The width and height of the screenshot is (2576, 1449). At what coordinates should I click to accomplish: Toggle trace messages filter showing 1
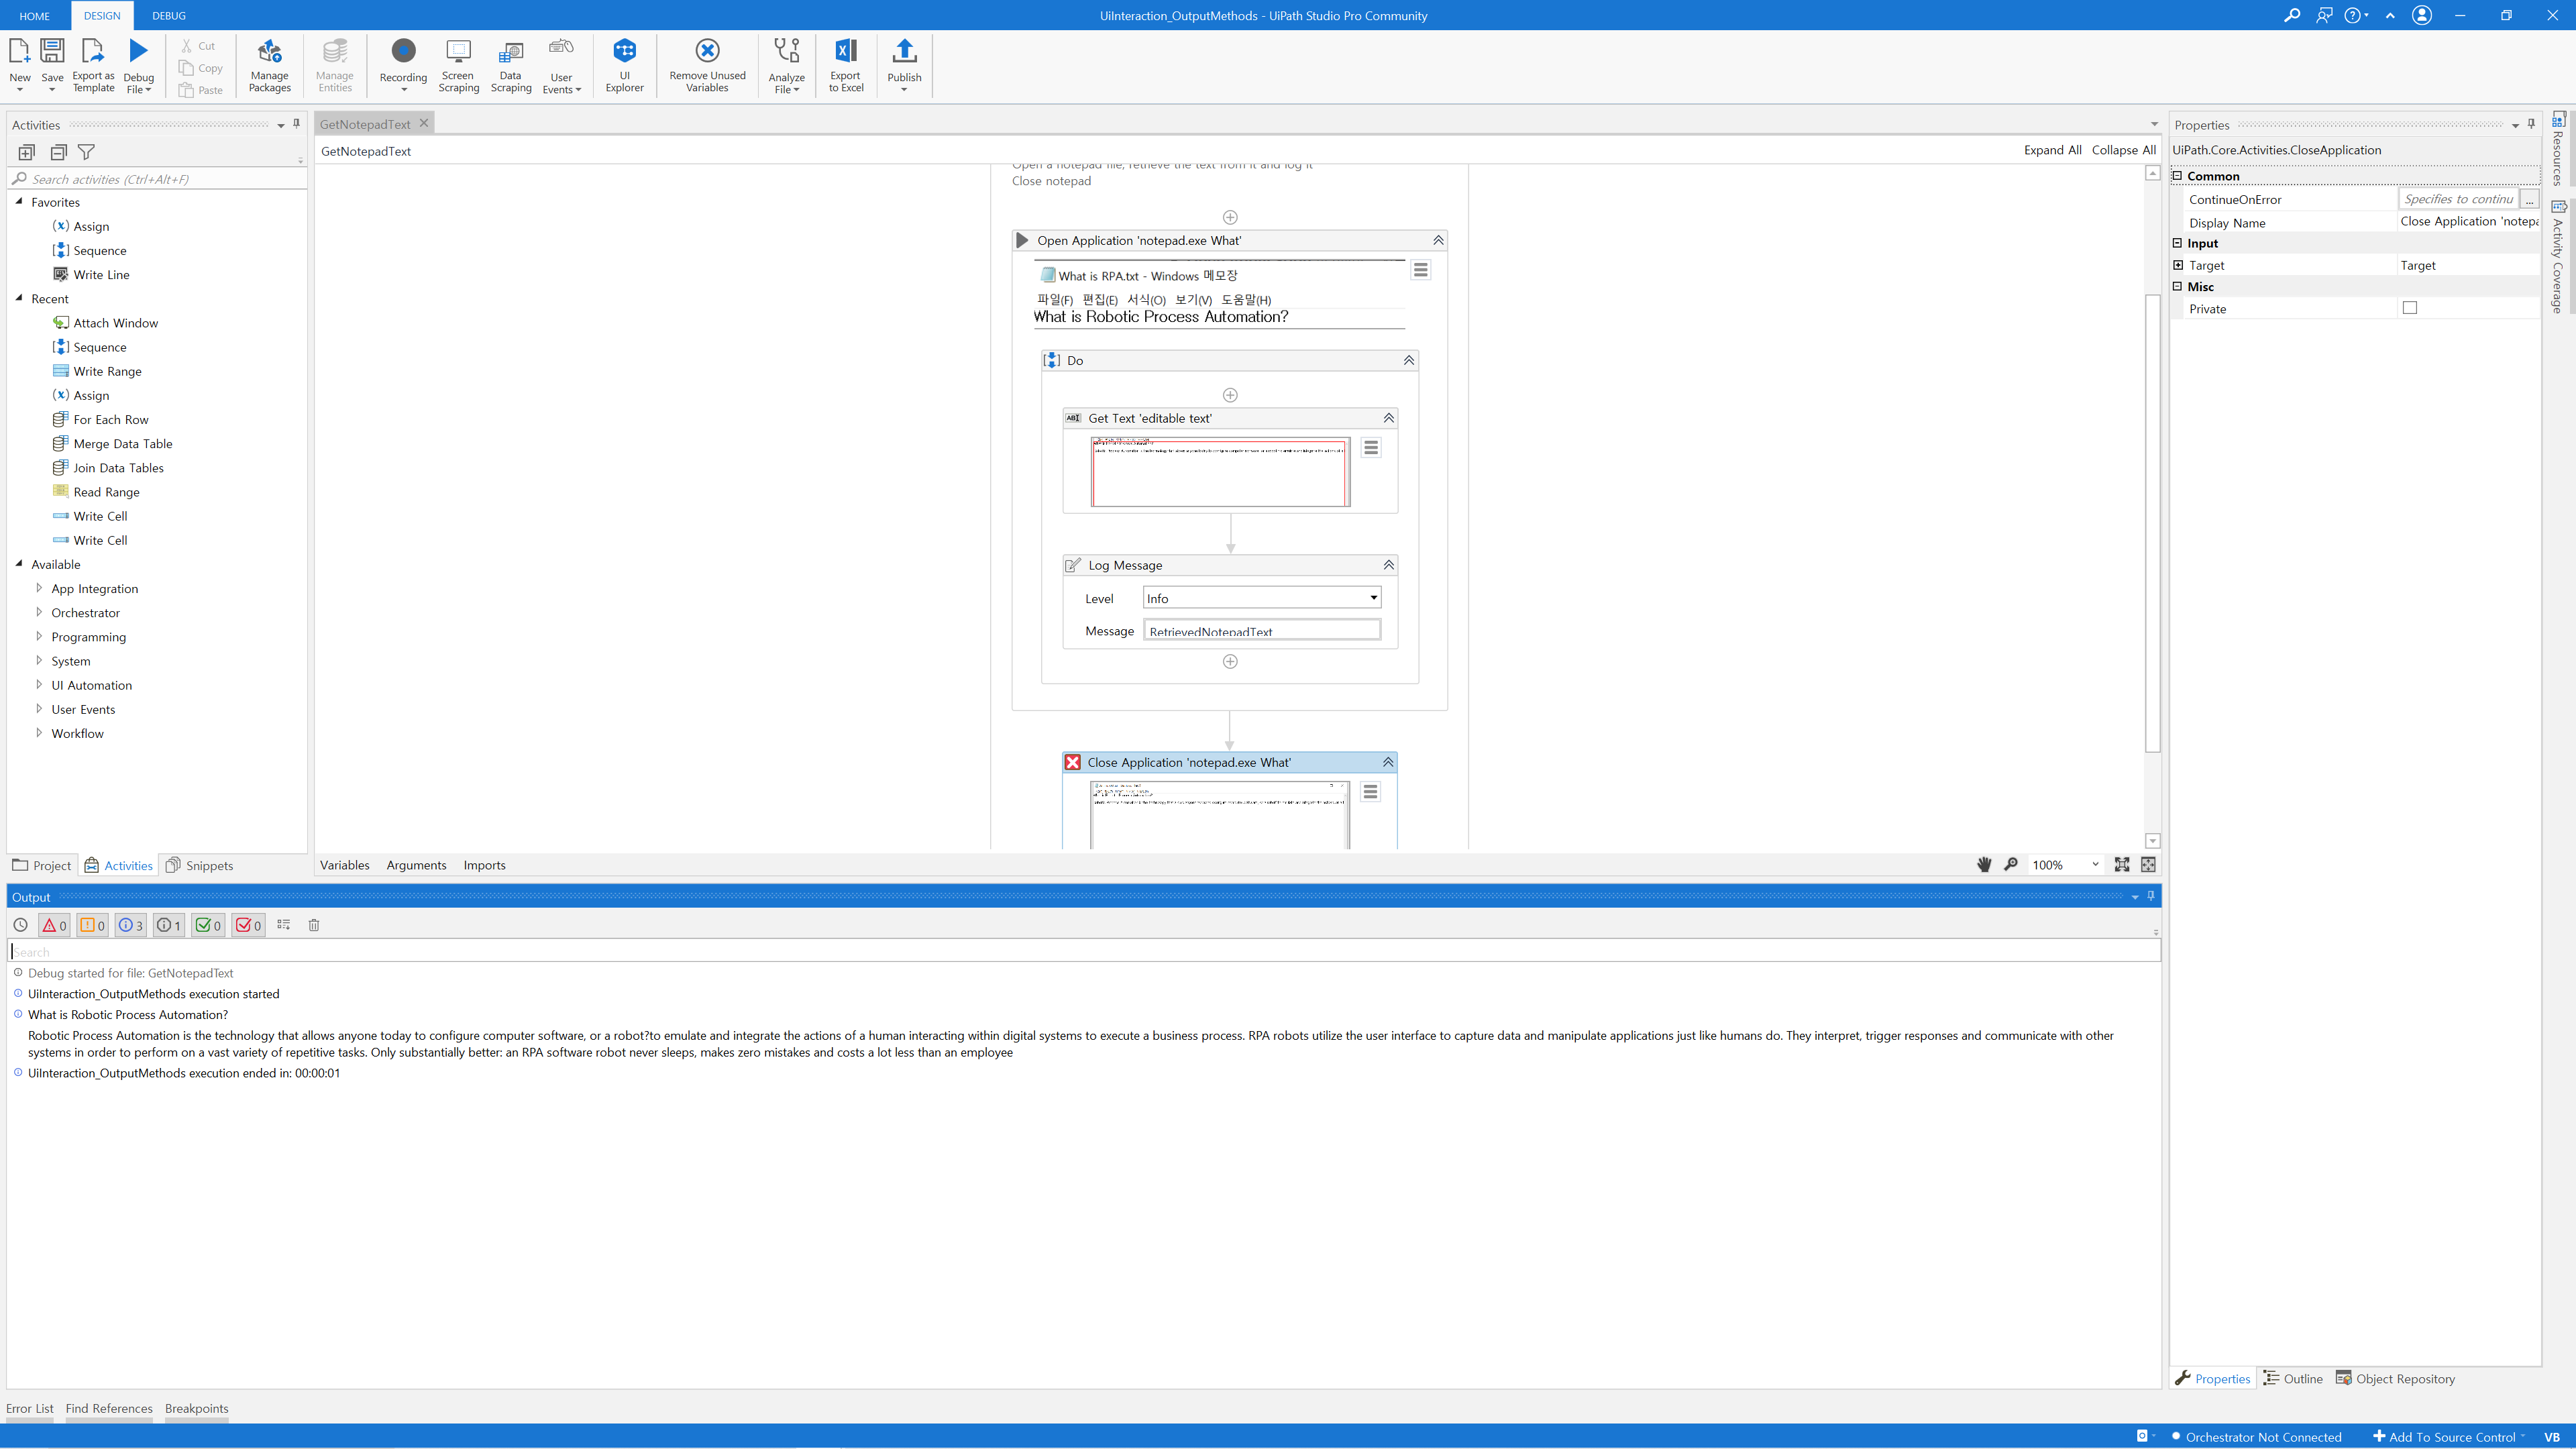tap(169, 925)
